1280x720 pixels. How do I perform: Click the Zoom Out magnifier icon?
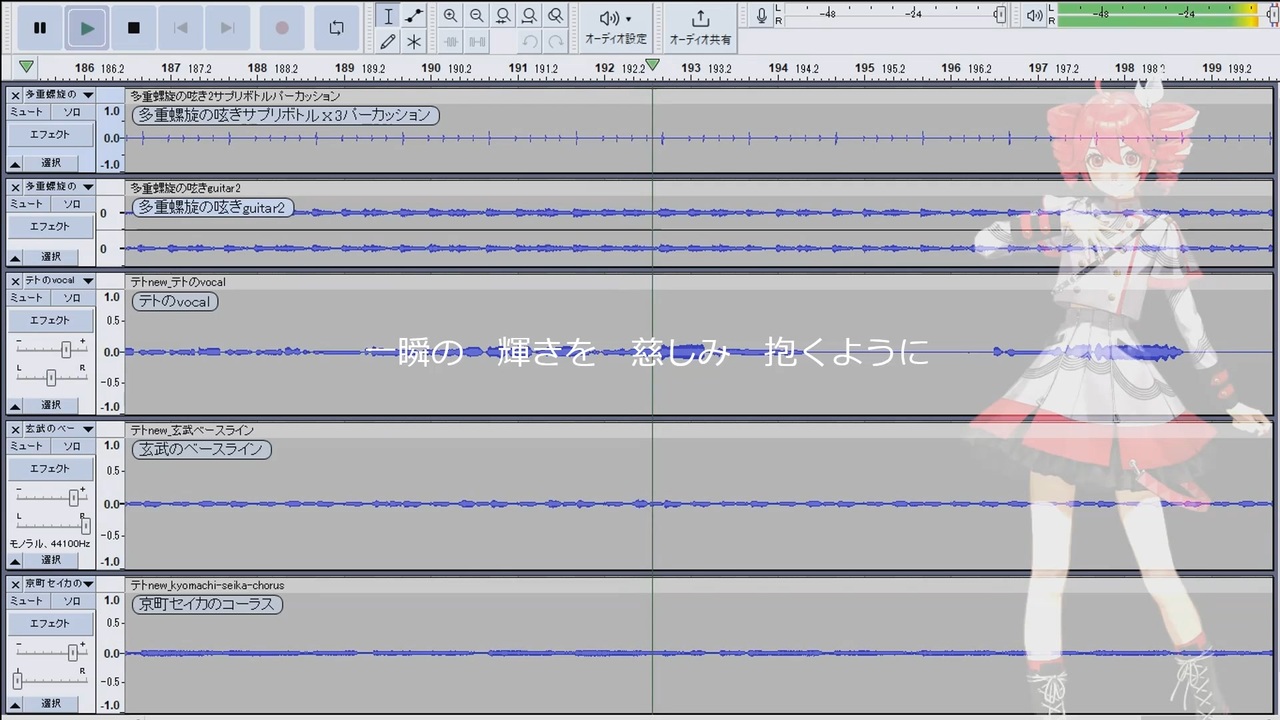477,15
